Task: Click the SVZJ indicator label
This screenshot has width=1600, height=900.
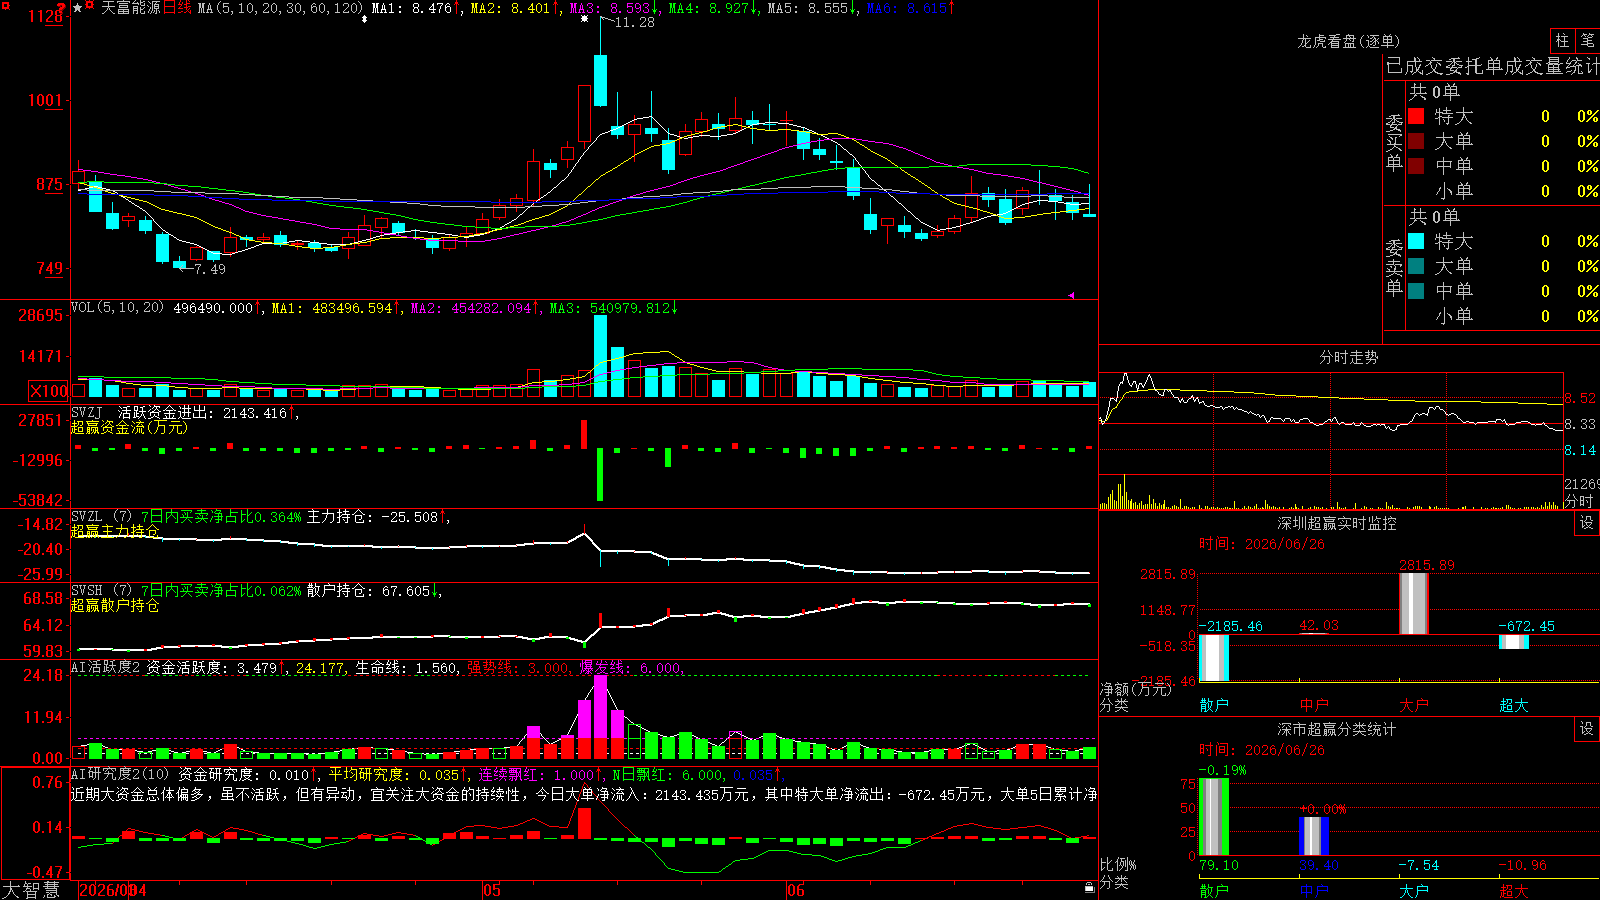Action: [87, 412]
